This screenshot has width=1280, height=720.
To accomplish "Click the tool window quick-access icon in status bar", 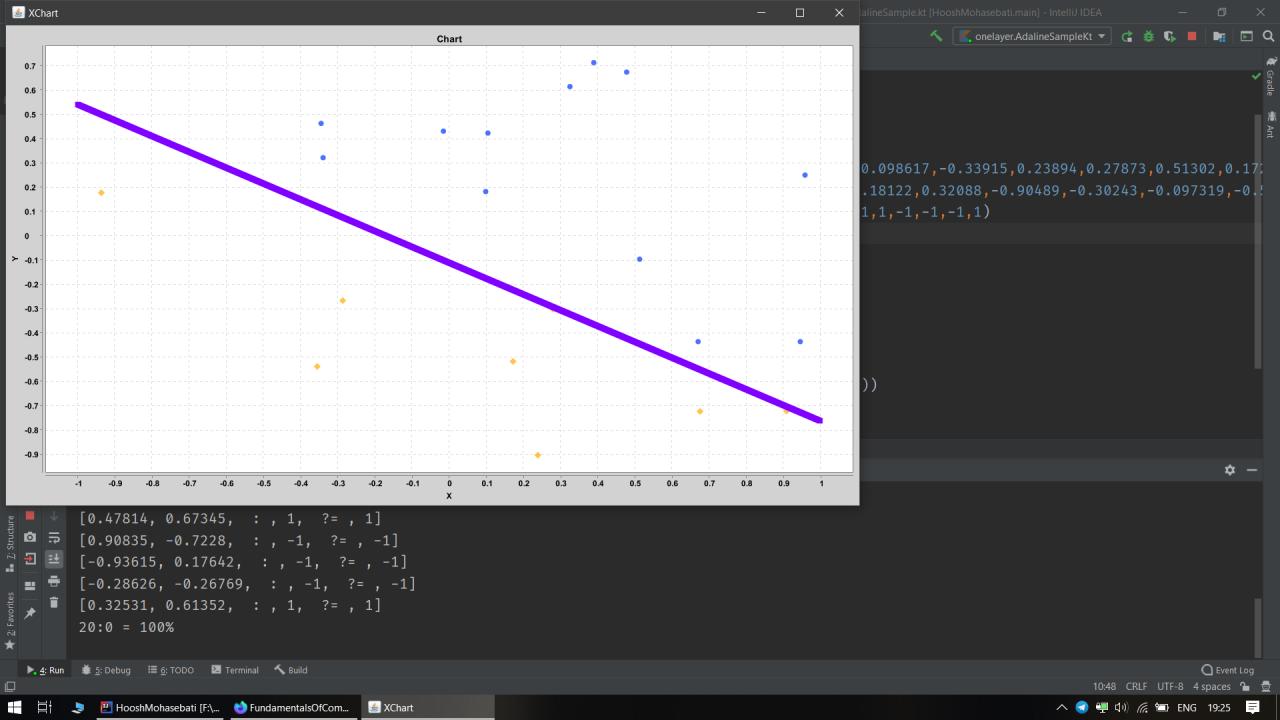I will (9, 687).
